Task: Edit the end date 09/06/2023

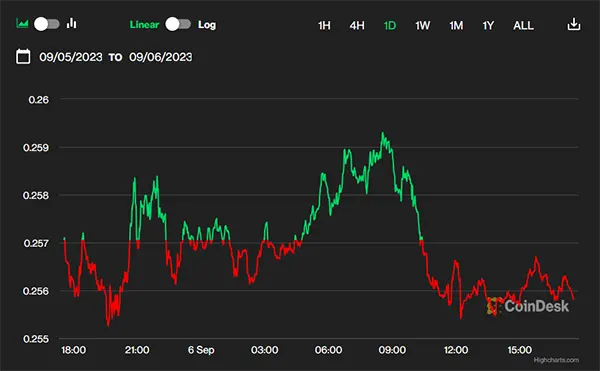Action: tap(161, 57)
